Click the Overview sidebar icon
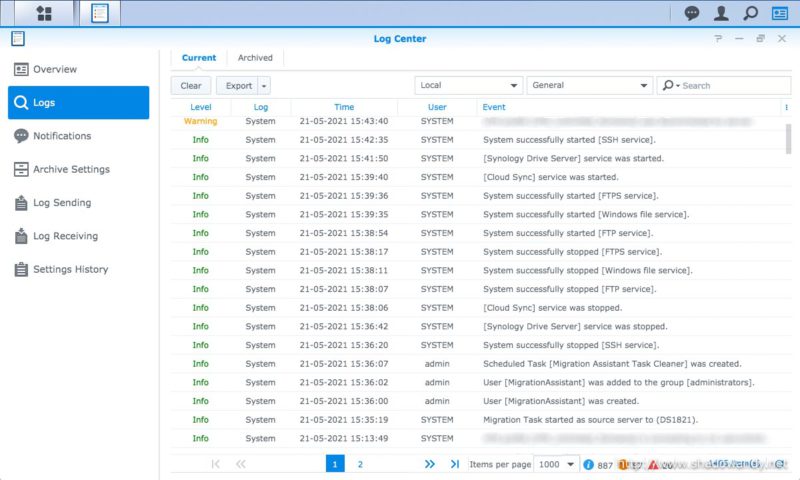 click(x=21, y=69)
